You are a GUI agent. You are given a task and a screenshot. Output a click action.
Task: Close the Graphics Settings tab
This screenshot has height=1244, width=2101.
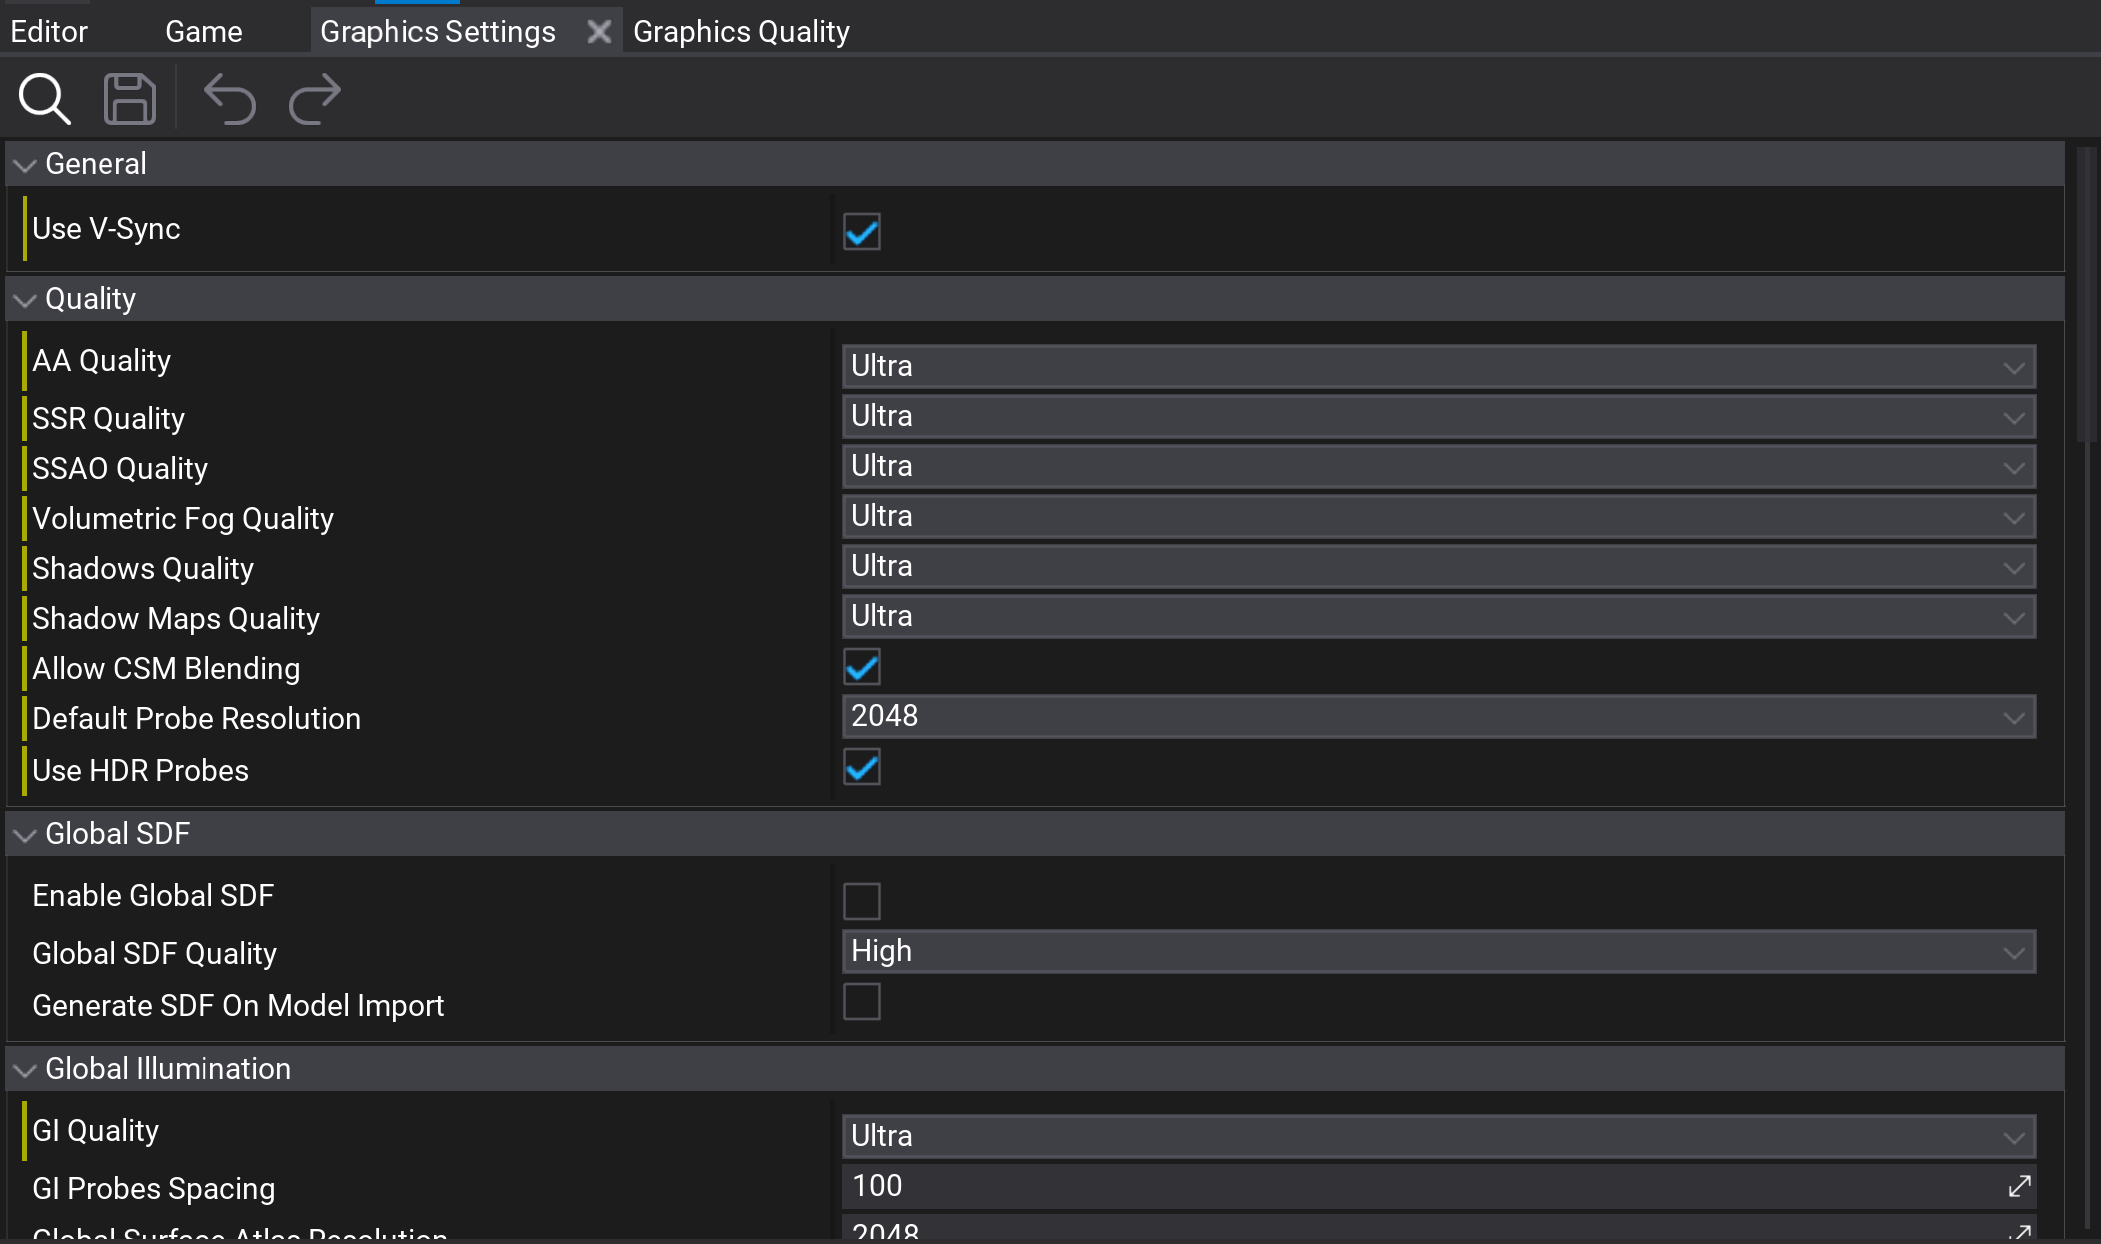click(x=598, y=31)
